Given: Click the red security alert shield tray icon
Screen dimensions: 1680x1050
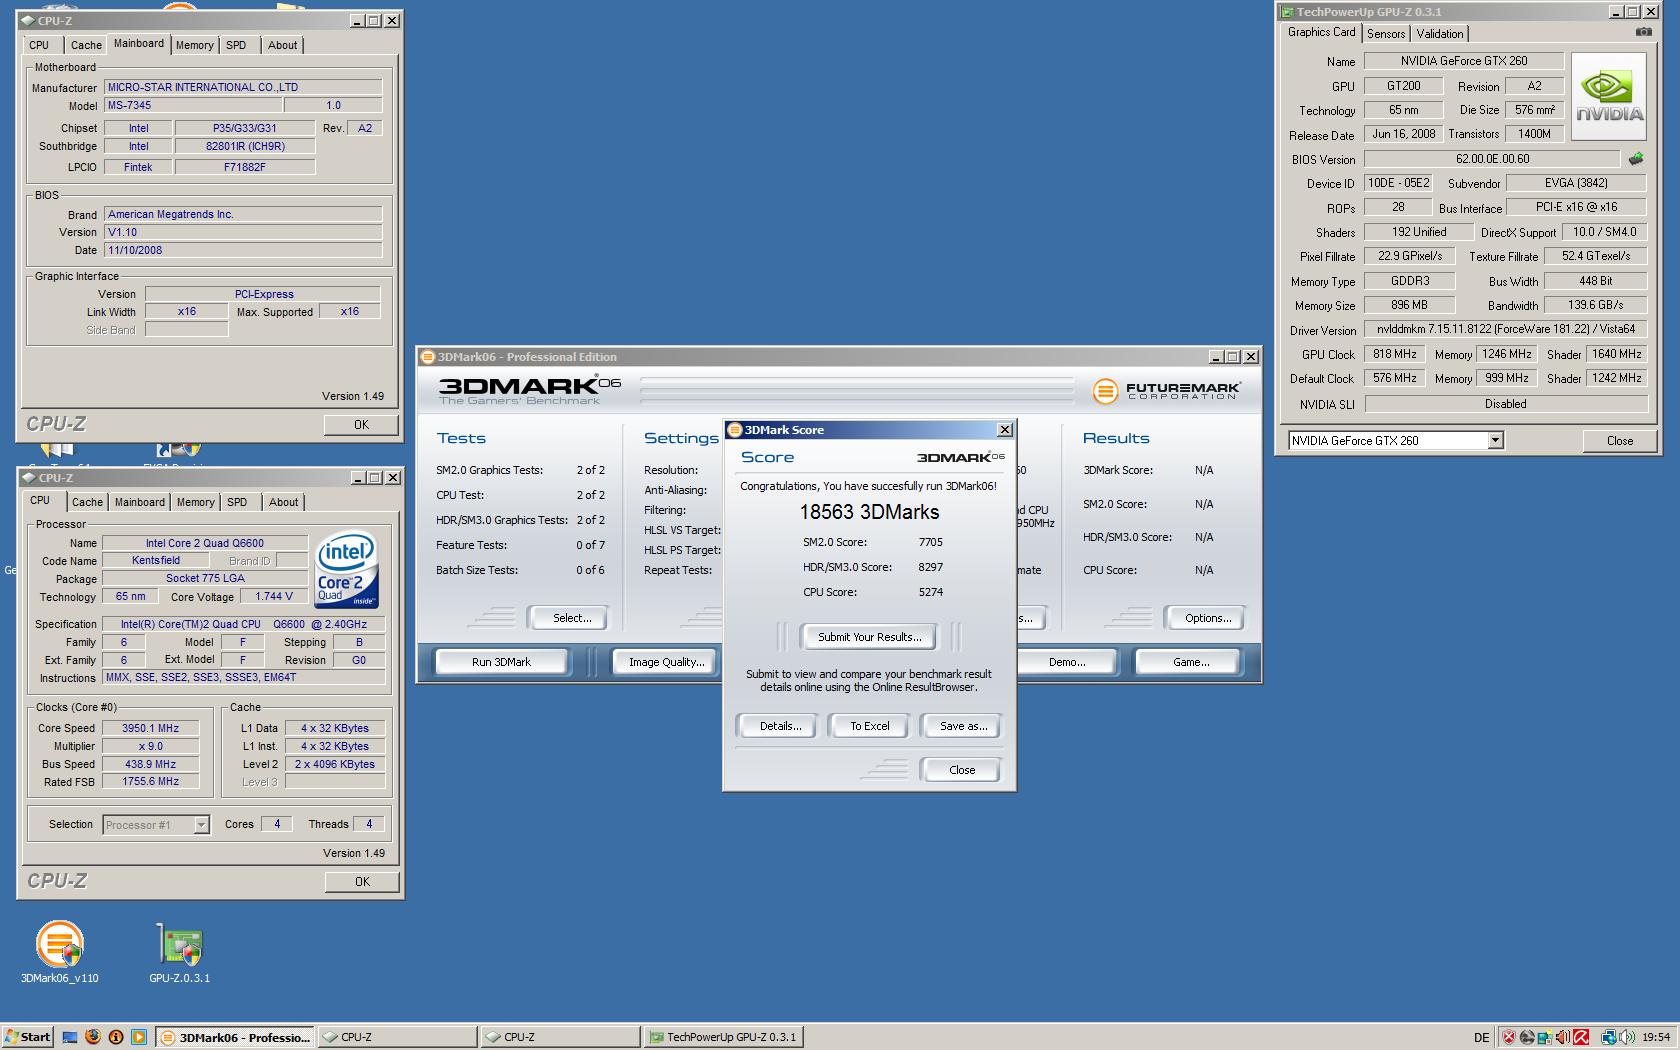Looking at the screenshot, I should (x=1509, y=1037).
